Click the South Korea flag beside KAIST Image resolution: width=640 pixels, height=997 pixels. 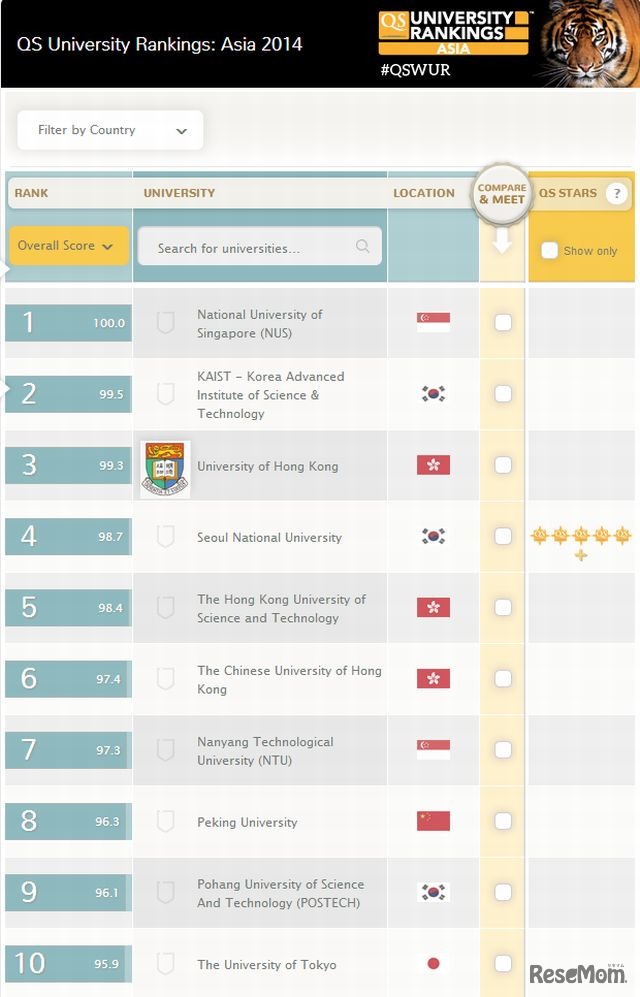(432, 394)
